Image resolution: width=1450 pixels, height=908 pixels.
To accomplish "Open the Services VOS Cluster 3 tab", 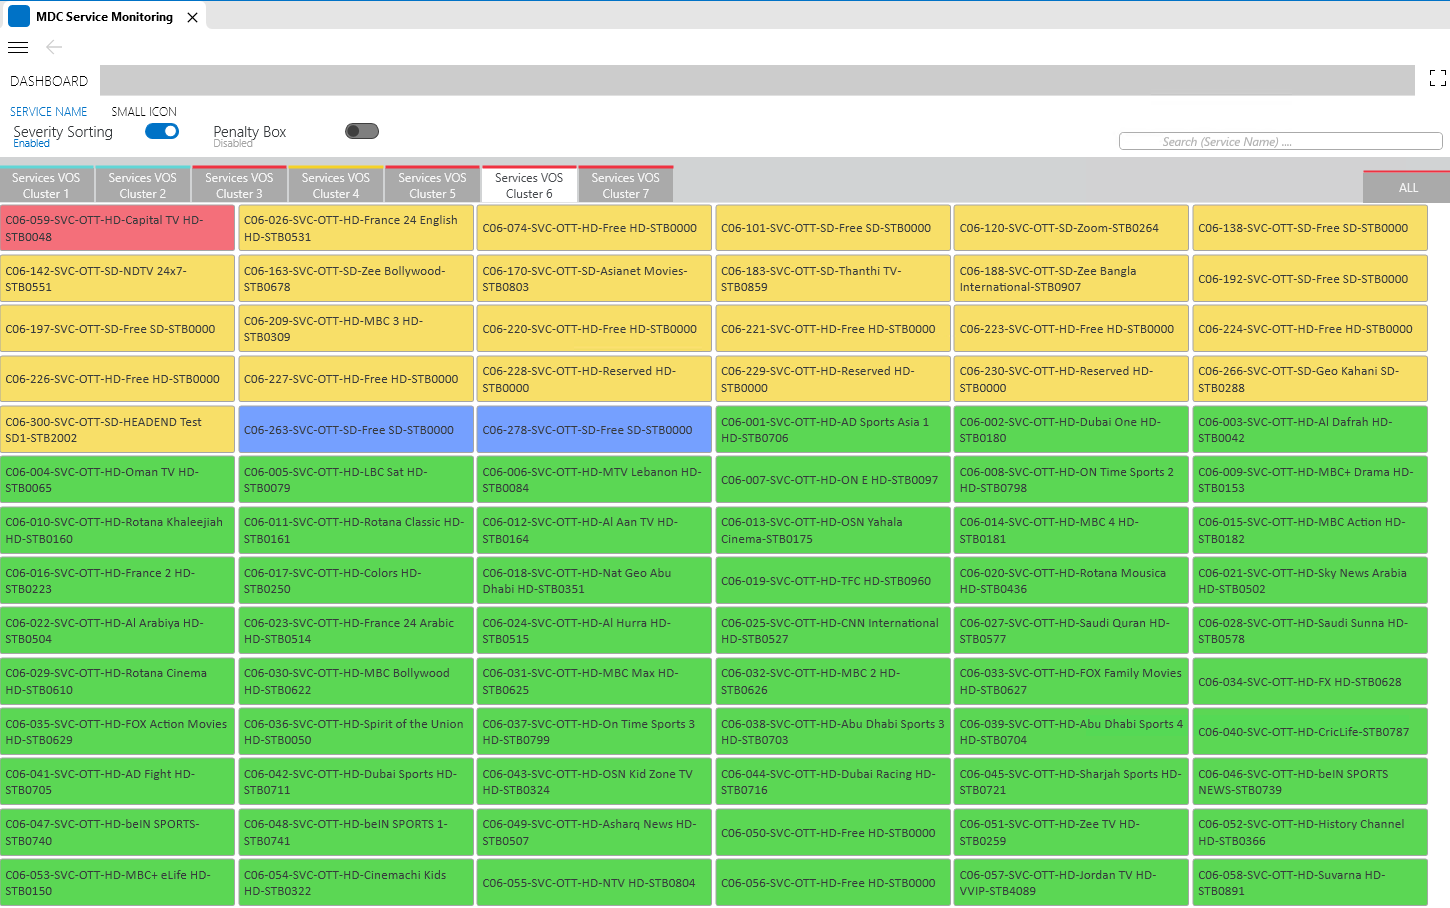I will point(239,185).
